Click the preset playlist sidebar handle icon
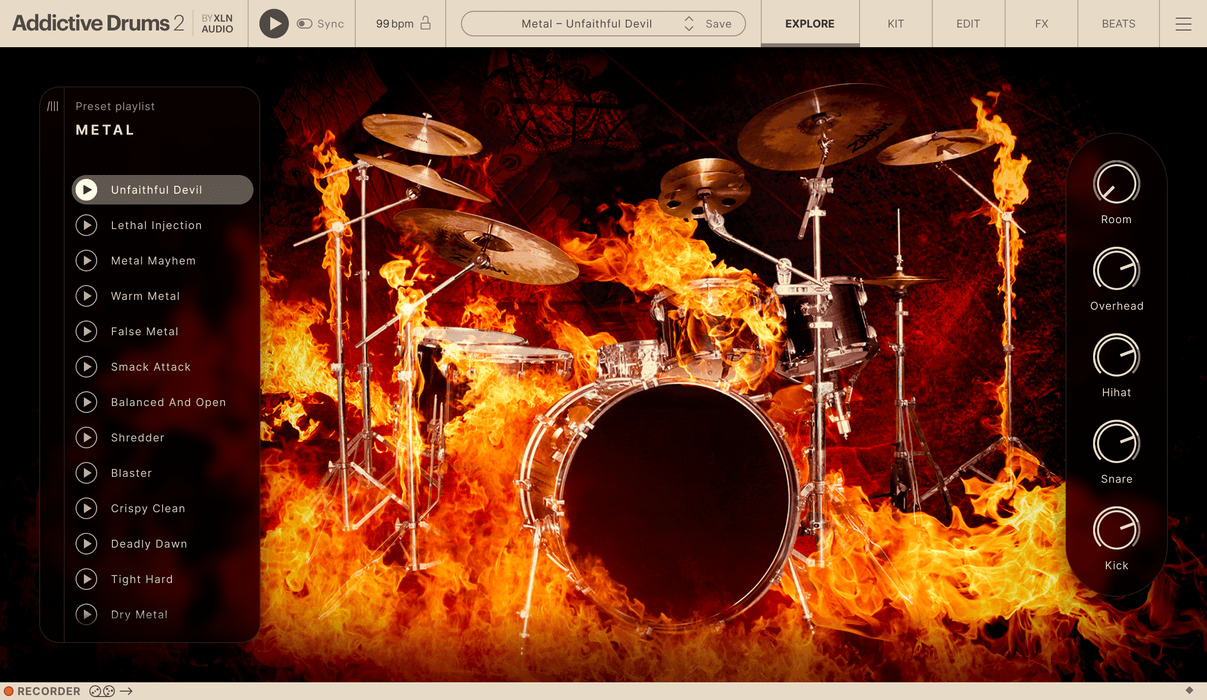Screen dimensions: 1207x700 pyautogui.click(x=53, y=106)
